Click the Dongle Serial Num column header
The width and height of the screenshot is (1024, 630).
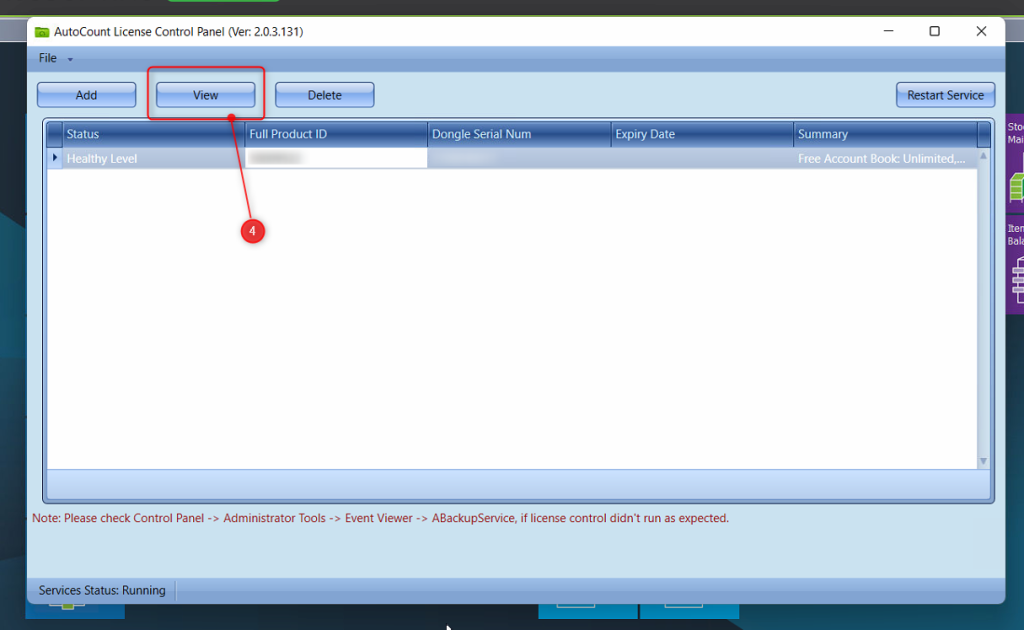pos(519,134)
